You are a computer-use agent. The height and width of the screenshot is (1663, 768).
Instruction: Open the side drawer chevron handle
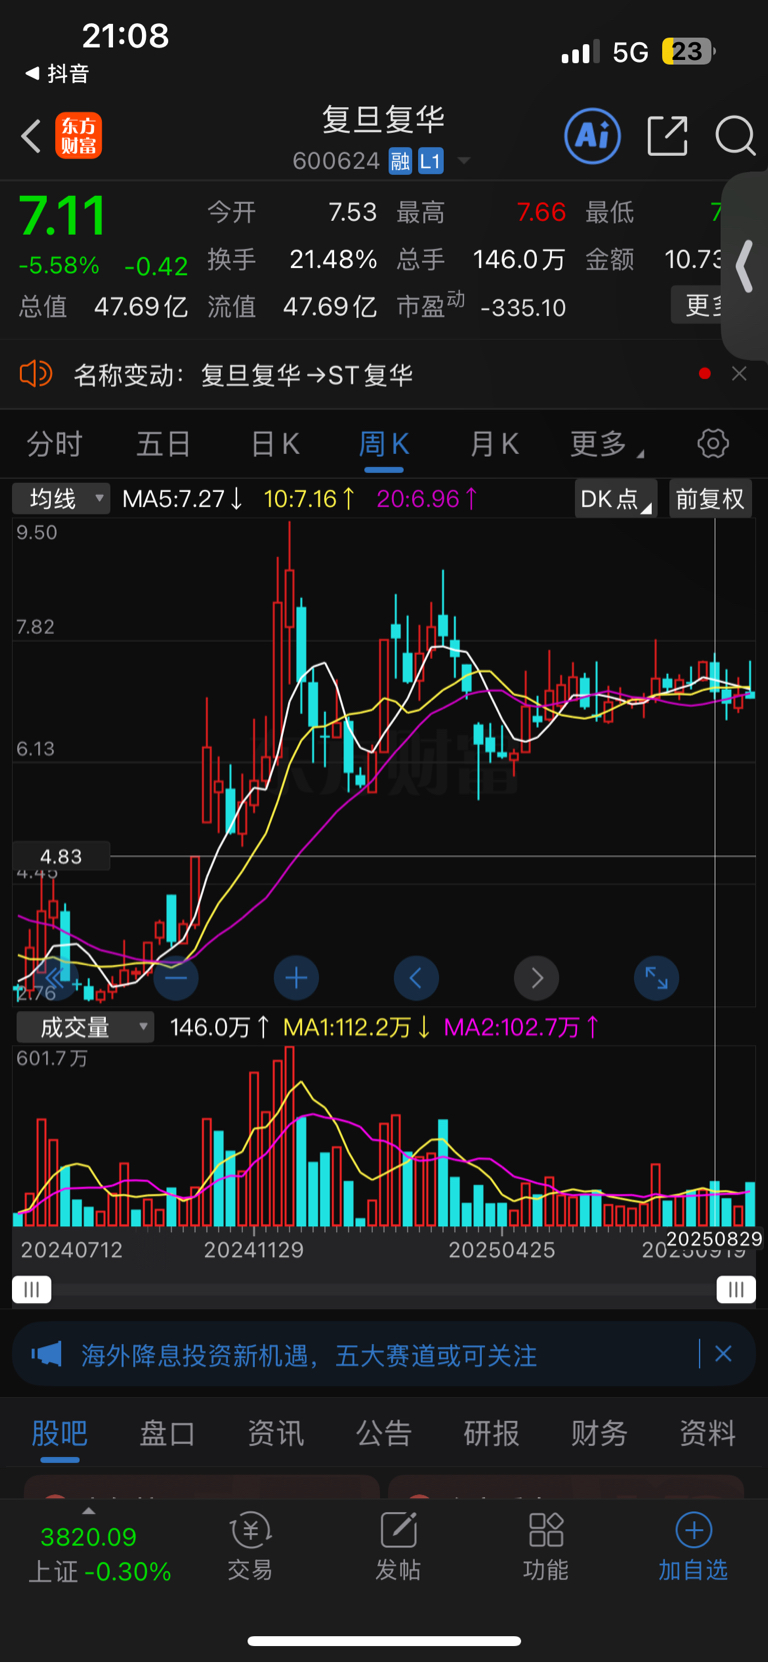click(x=745, y=266)
